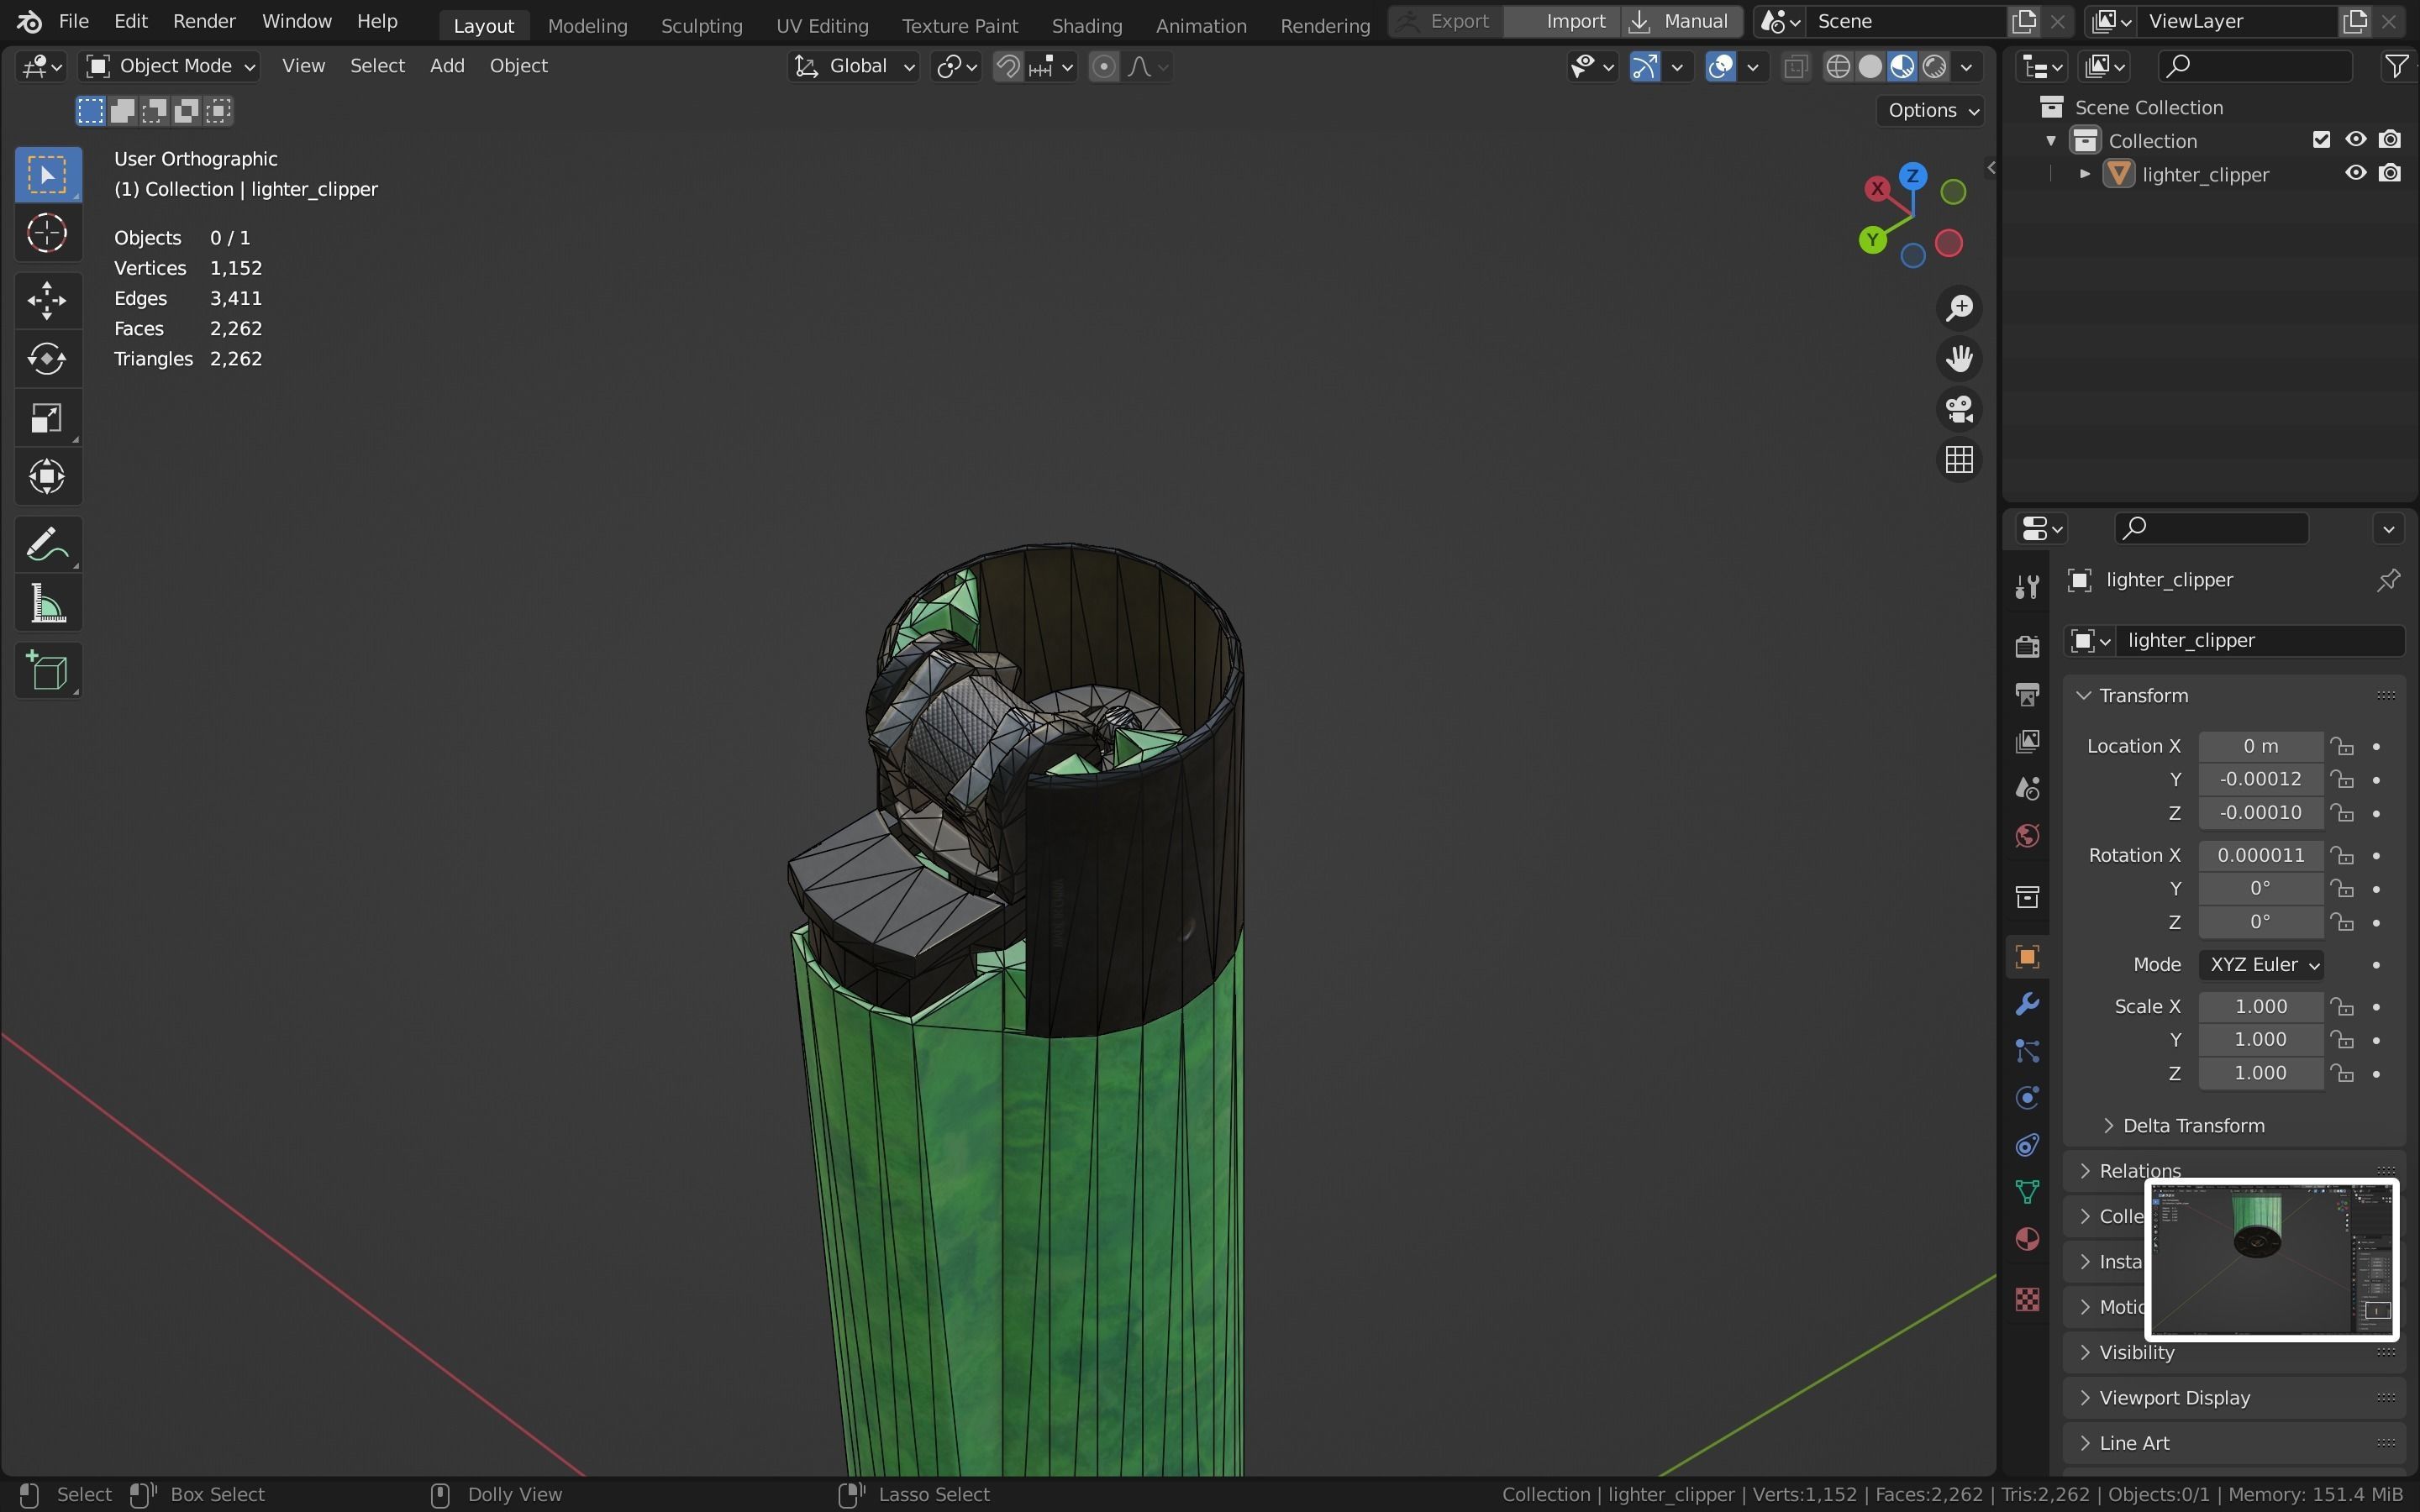The image size is (2420, 1512).
Task: Hide Collection using its eye icon
Action: pos(2355,140)
